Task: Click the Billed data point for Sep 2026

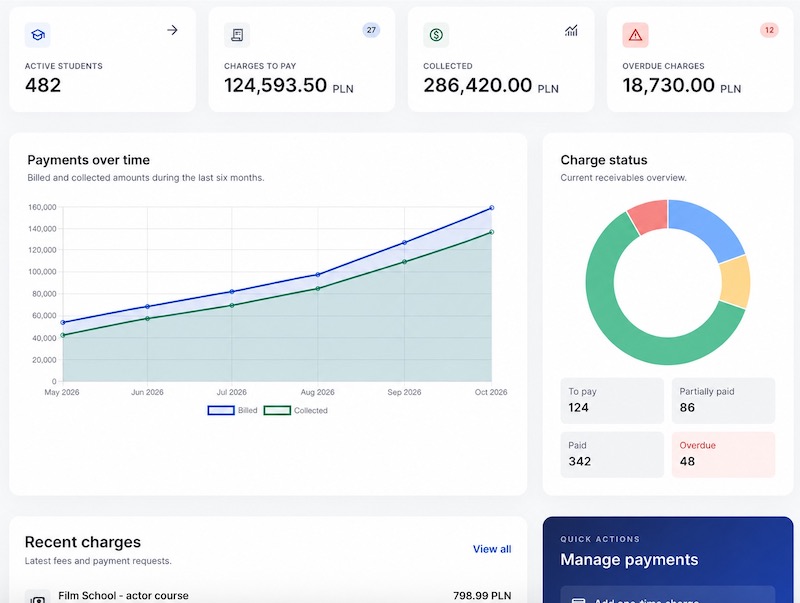Action: pyautogui.click(x=404, y=242)
